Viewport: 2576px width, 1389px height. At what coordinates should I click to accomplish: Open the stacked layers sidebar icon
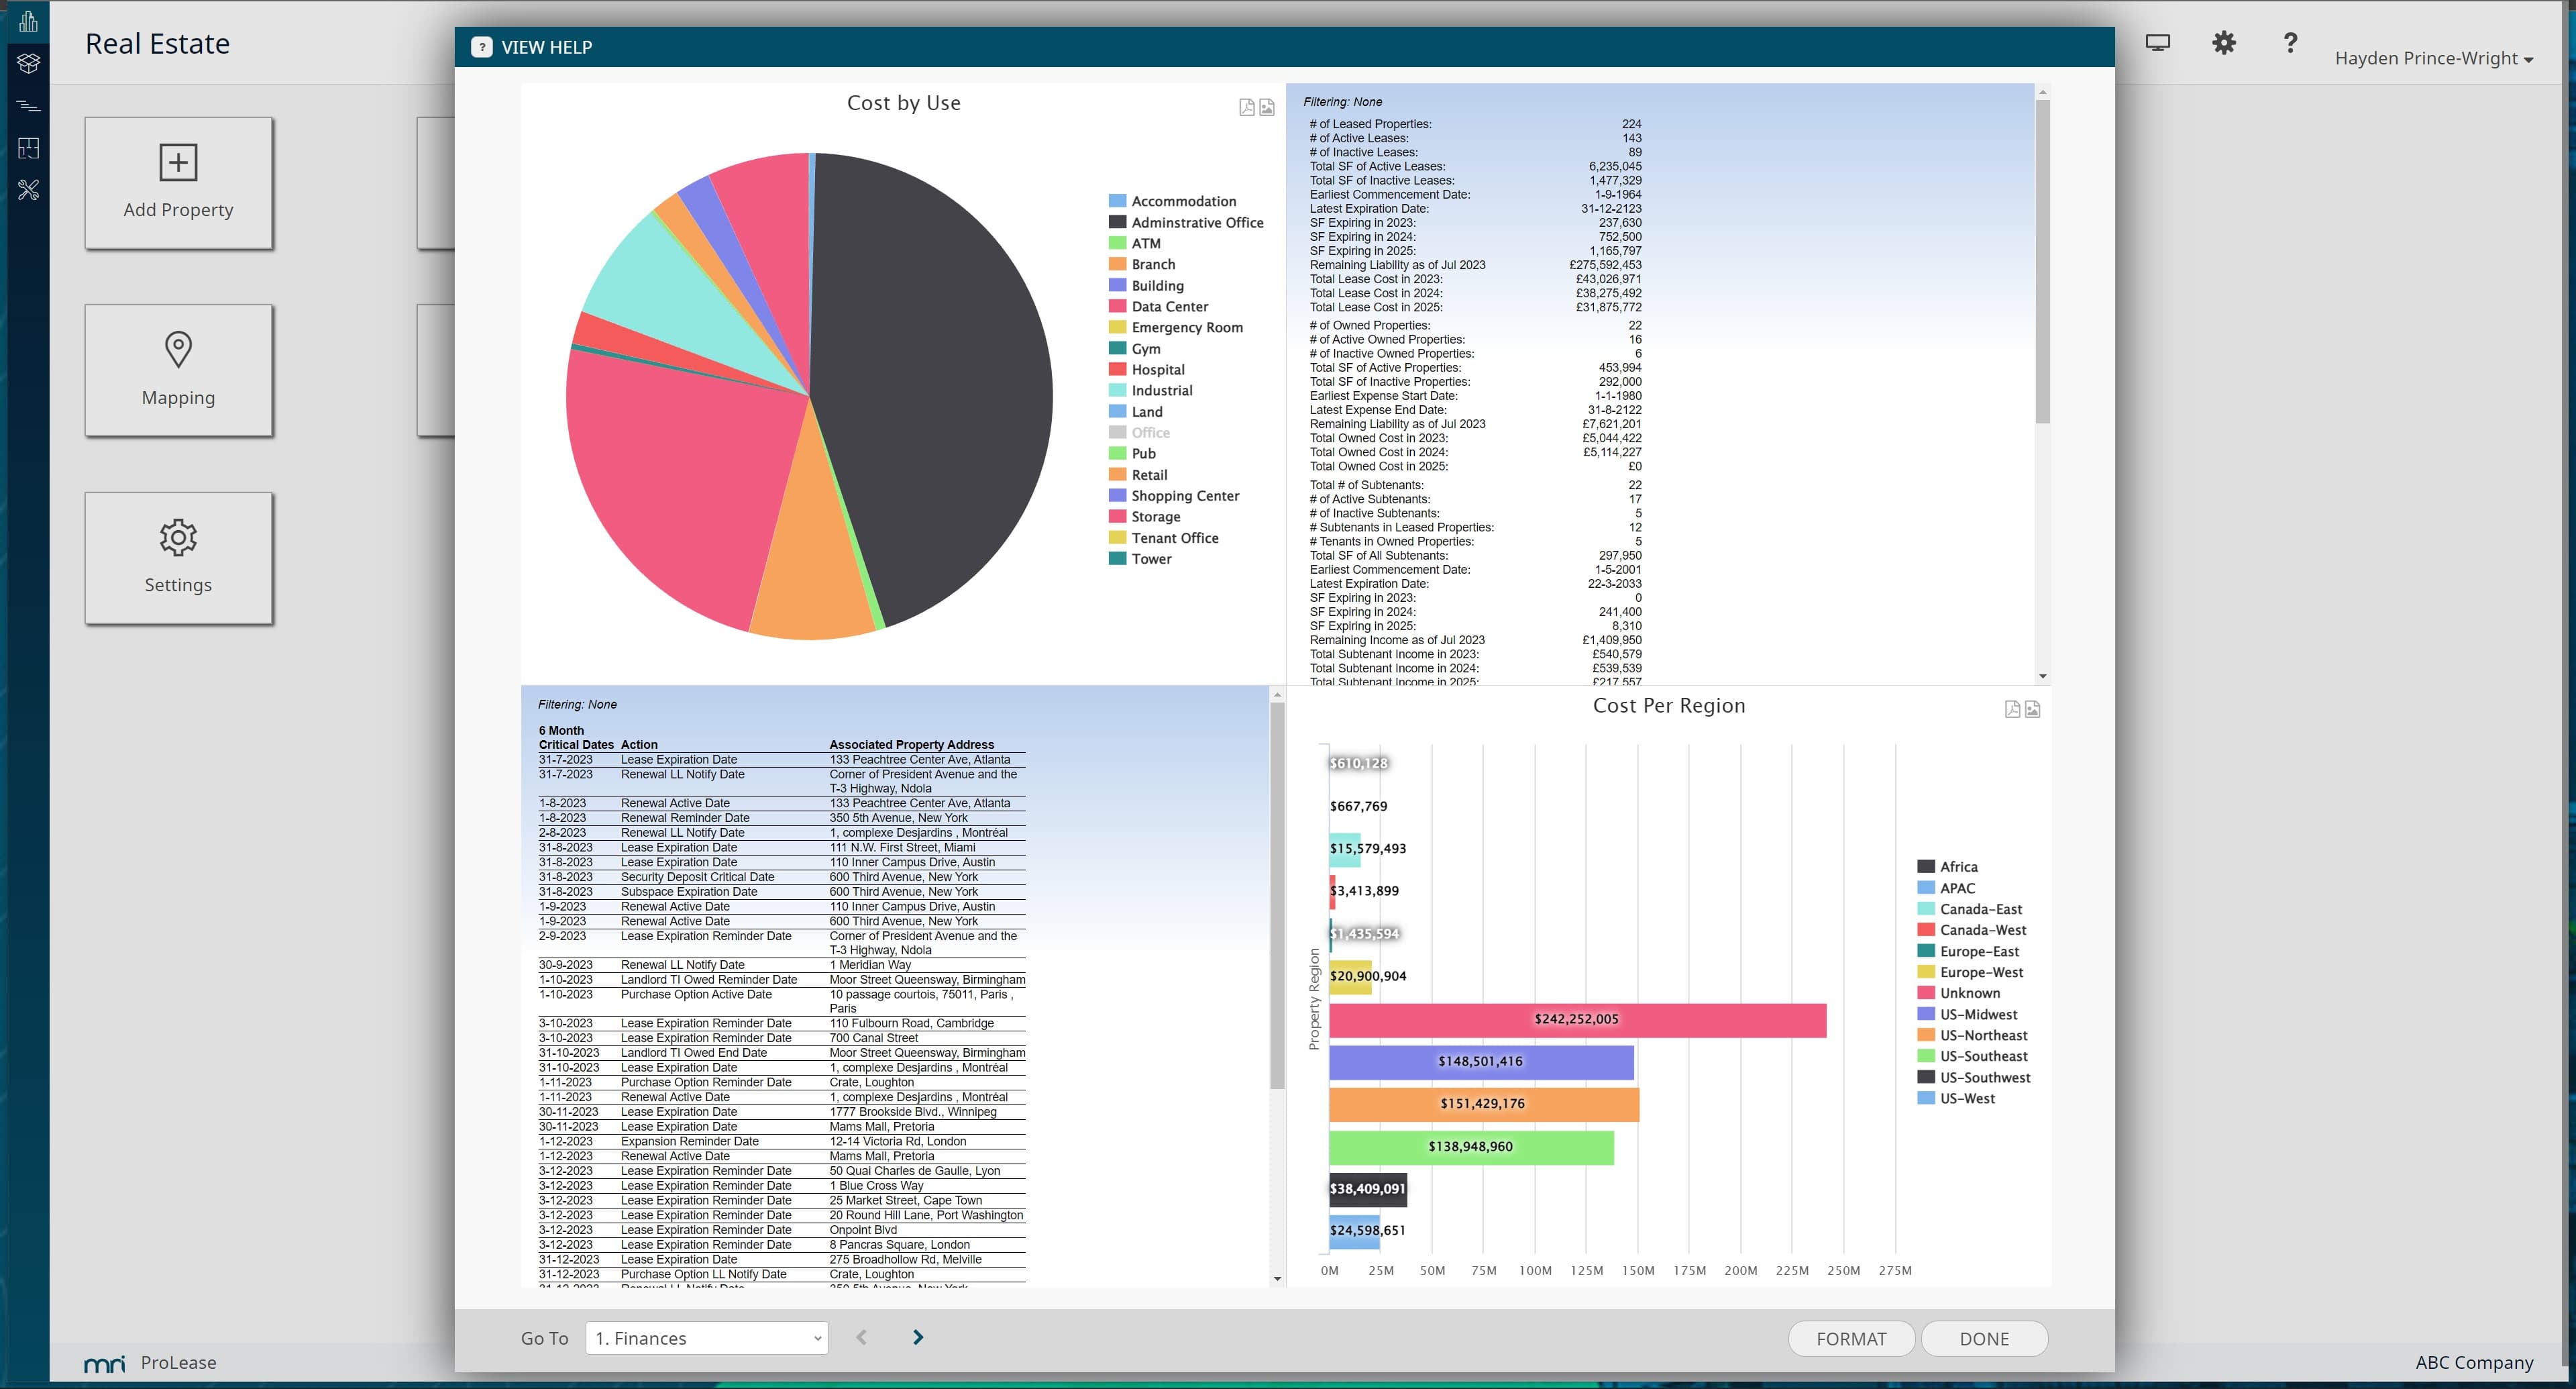pos(28,63)
